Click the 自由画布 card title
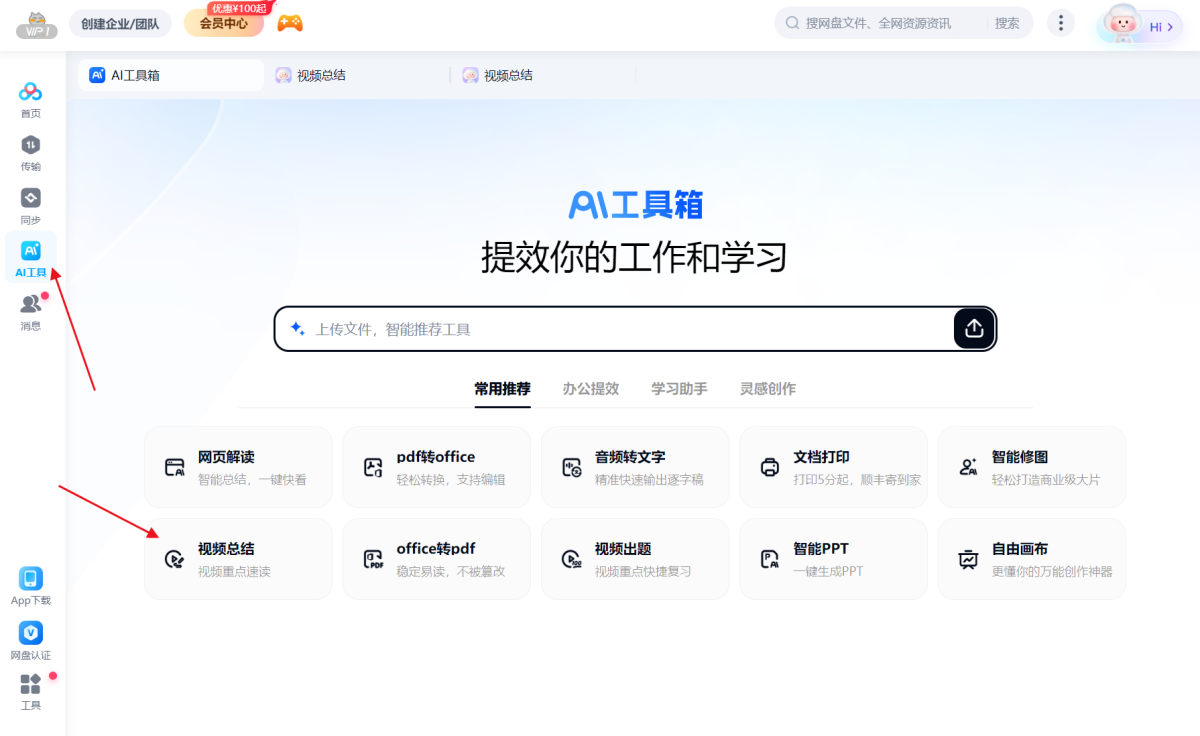 click(1020, 549)
